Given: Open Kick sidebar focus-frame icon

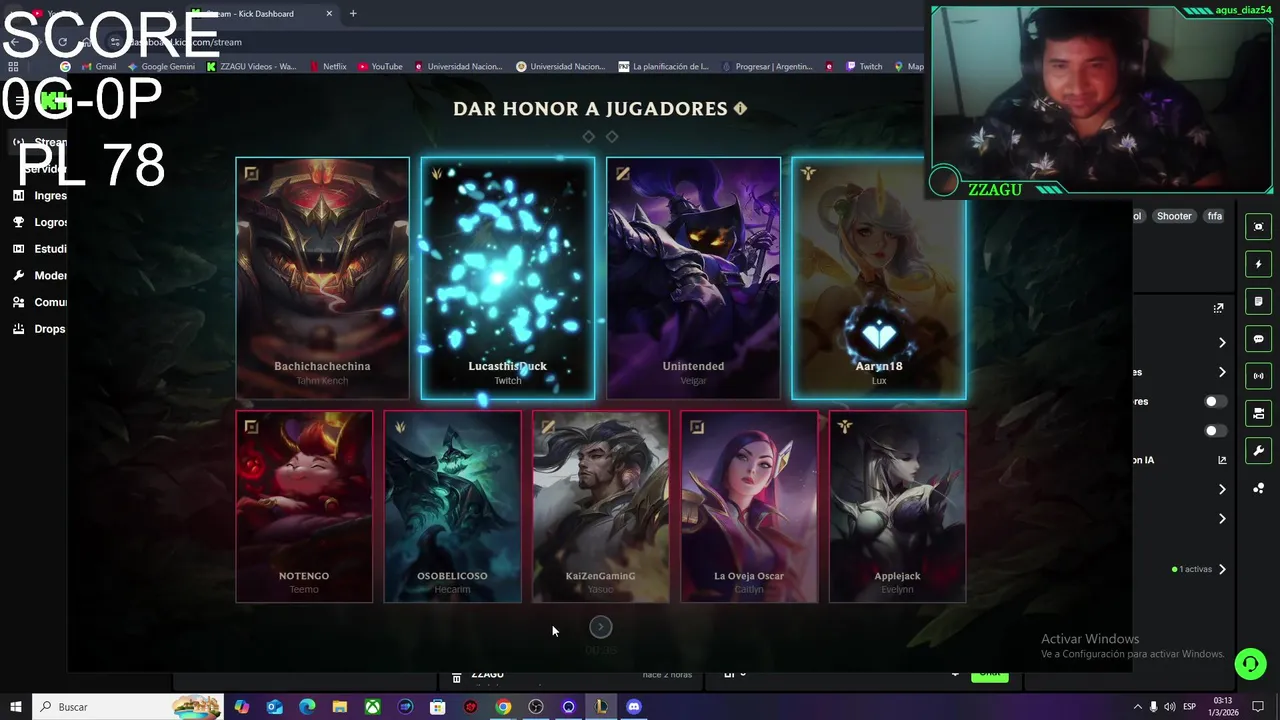Looking at the screenshot, I should click(1258, 227).
